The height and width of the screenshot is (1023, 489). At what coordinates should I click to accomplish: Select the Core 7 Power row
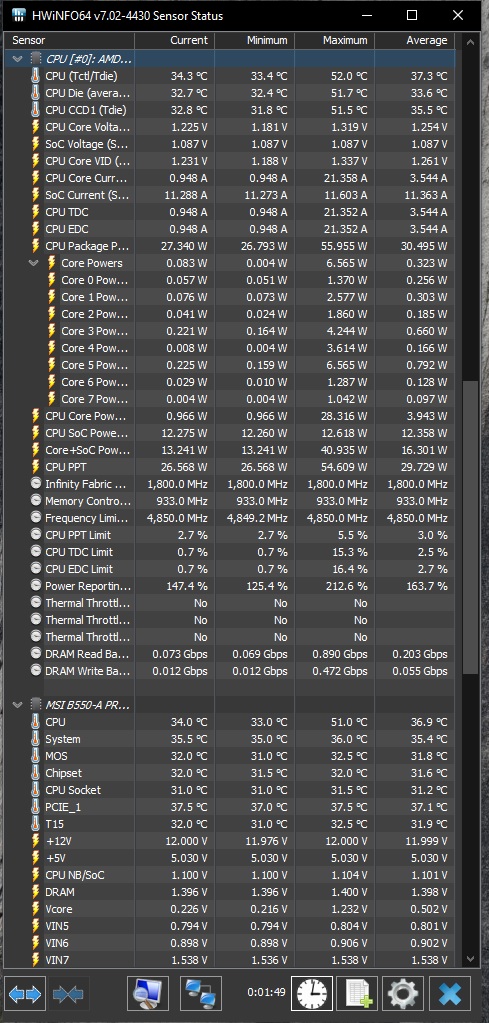[x=230, y=399]
